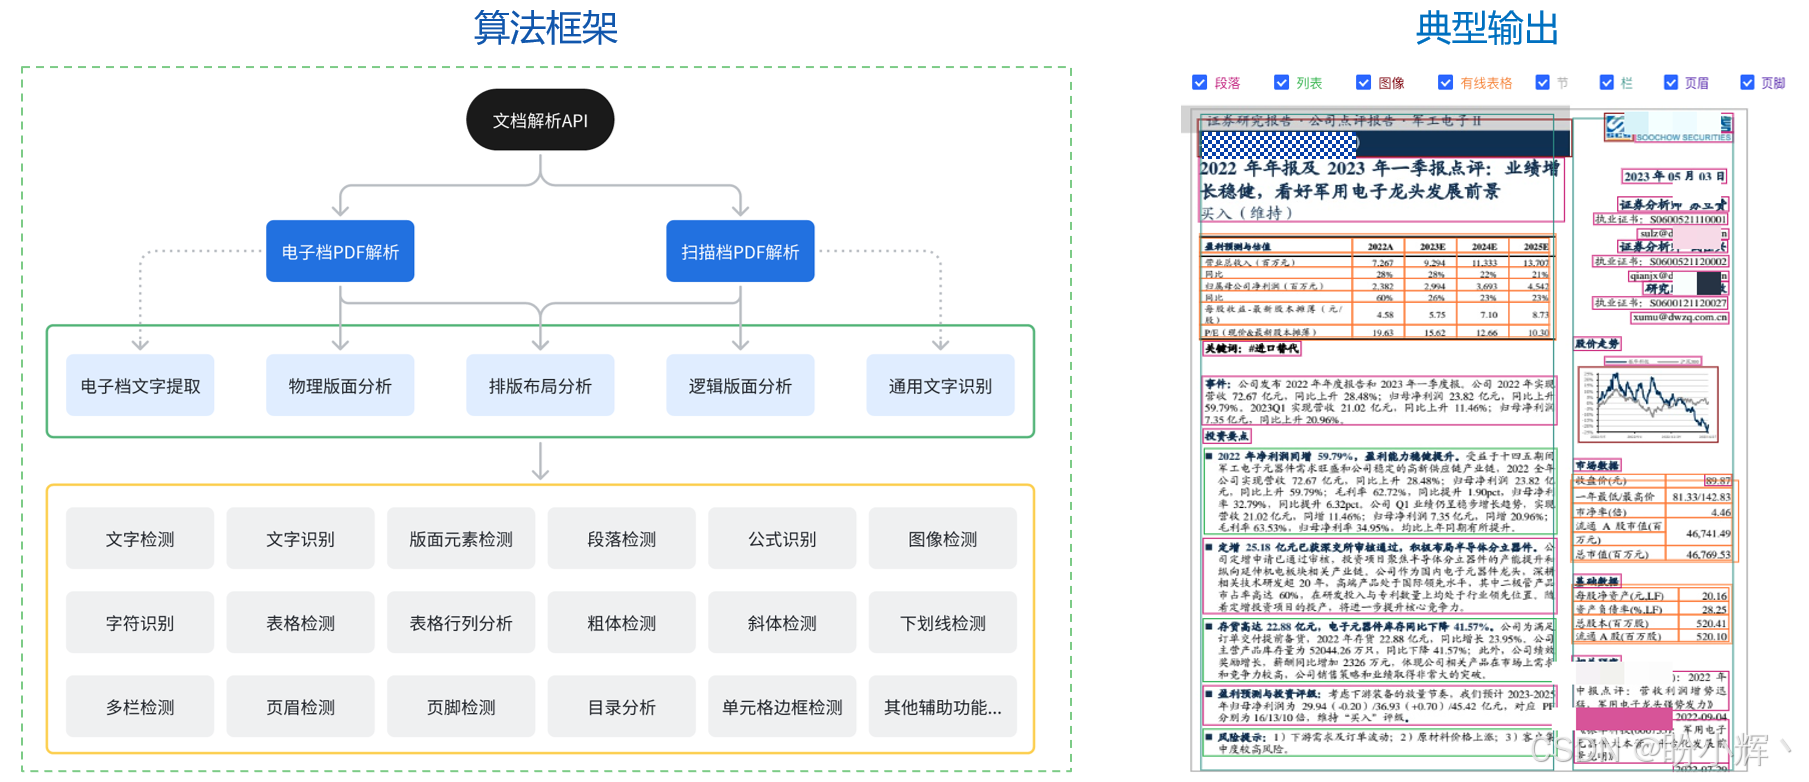Screen dimensions: 1809x782
Task: Click the 风险提示 paragraph in the report
Action: (1378, 743)
